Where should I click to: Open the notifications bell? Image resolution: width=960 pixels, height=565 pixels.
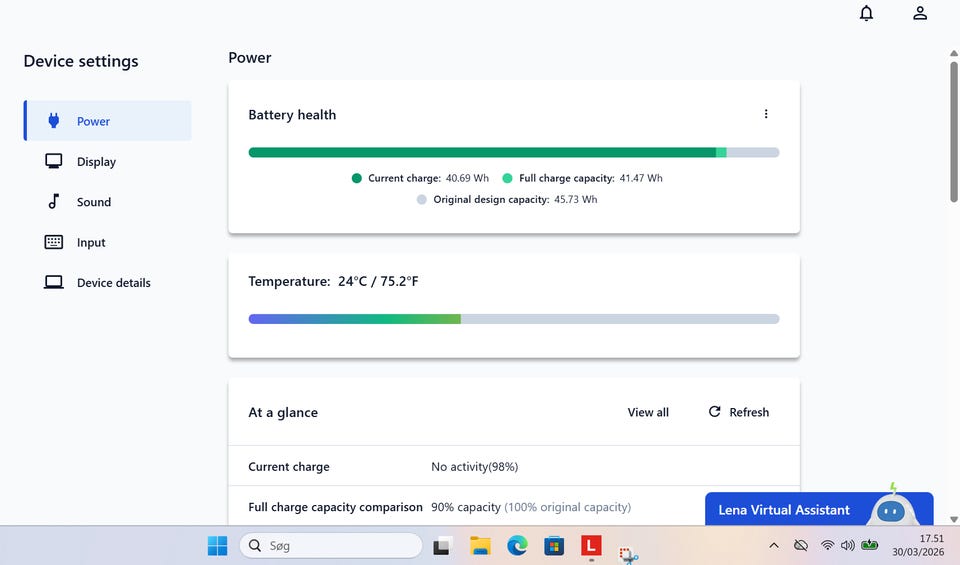[x=866, y=13]
